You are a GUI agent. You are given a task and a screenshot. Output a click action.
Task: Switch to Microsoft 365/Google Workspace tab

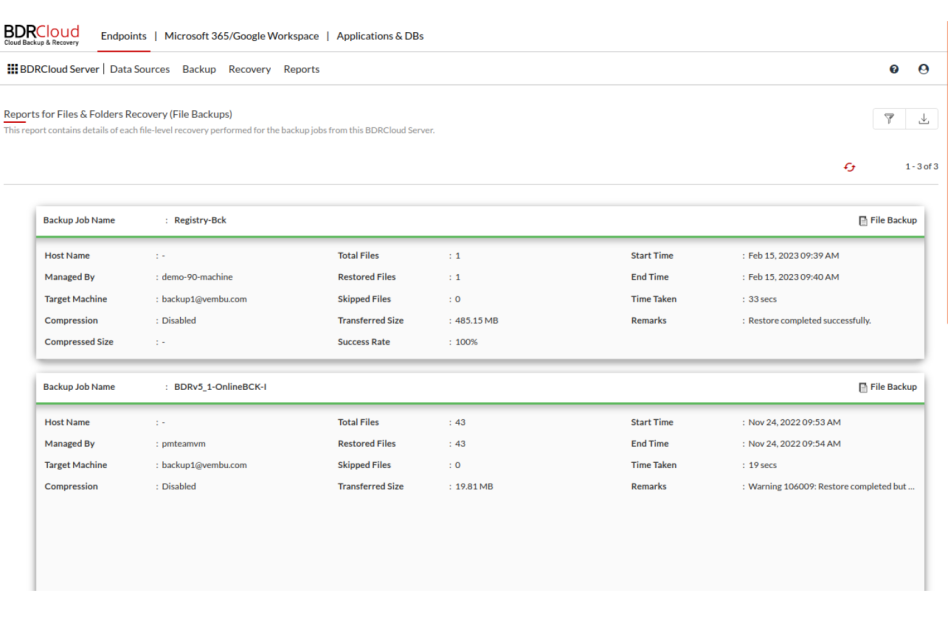(x=241, y=36)
